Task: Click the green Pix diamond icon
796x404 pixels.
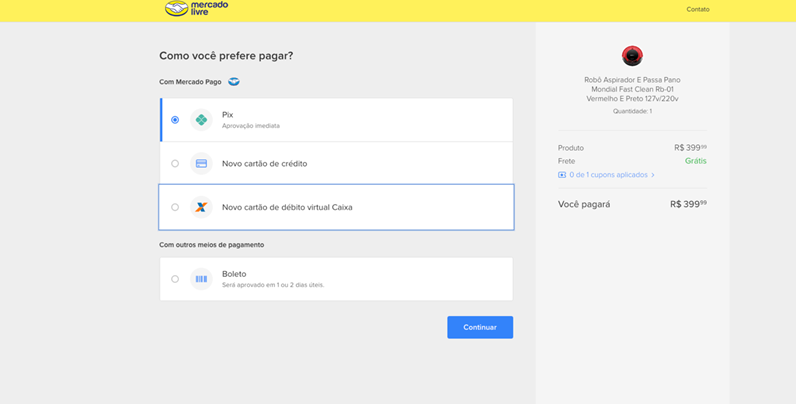Action: (x=201, y=120)
